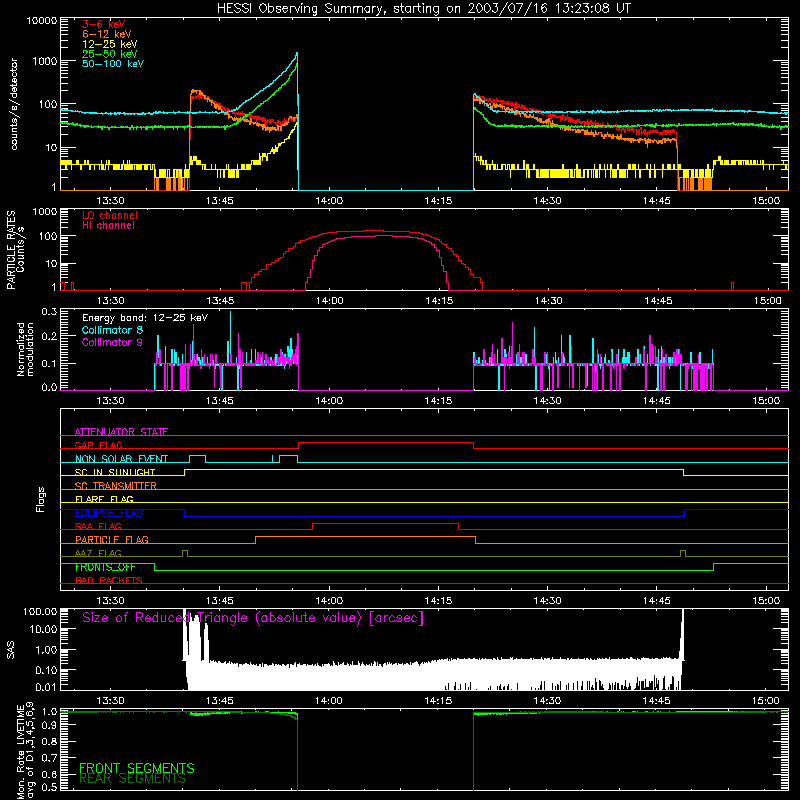Screen dimensions: 800x800
Task: Select the 'SC_TRANSMITTER' flag label
Action: tap(116, 486)
